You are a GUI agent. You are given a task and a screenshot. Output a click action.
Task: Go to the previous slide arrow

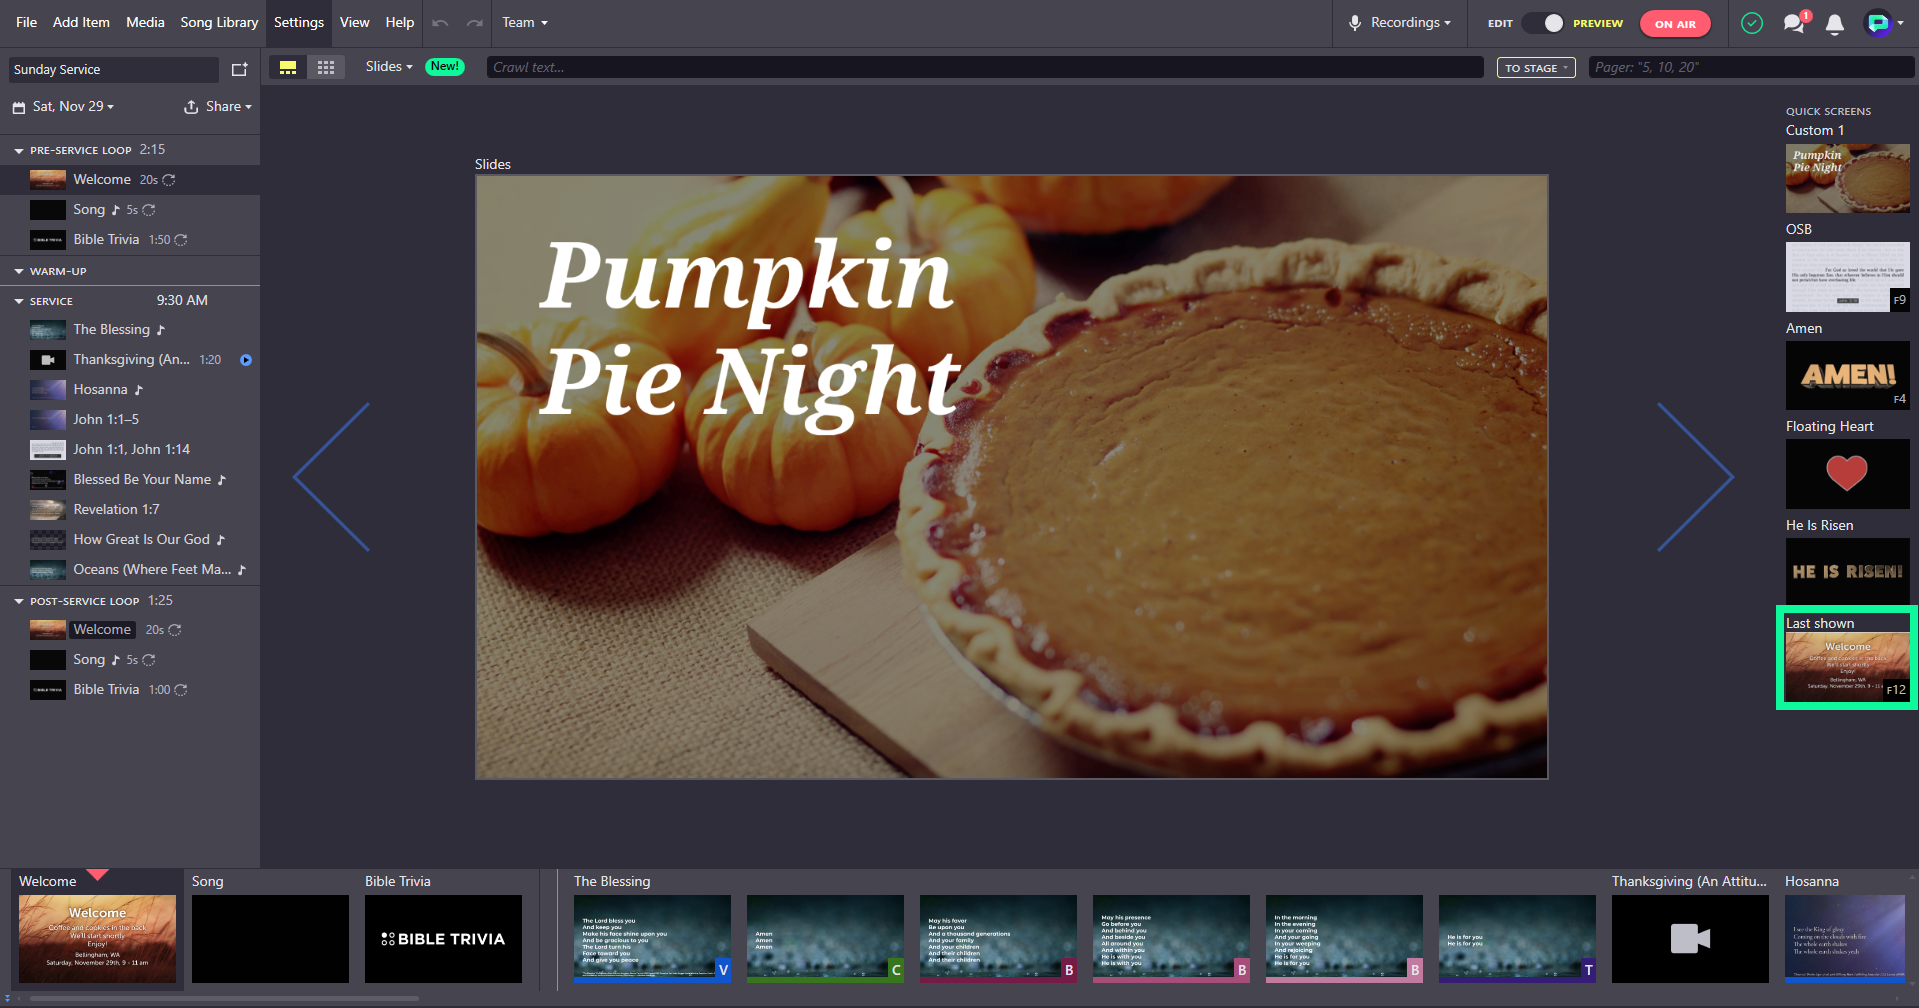point(332,477)
